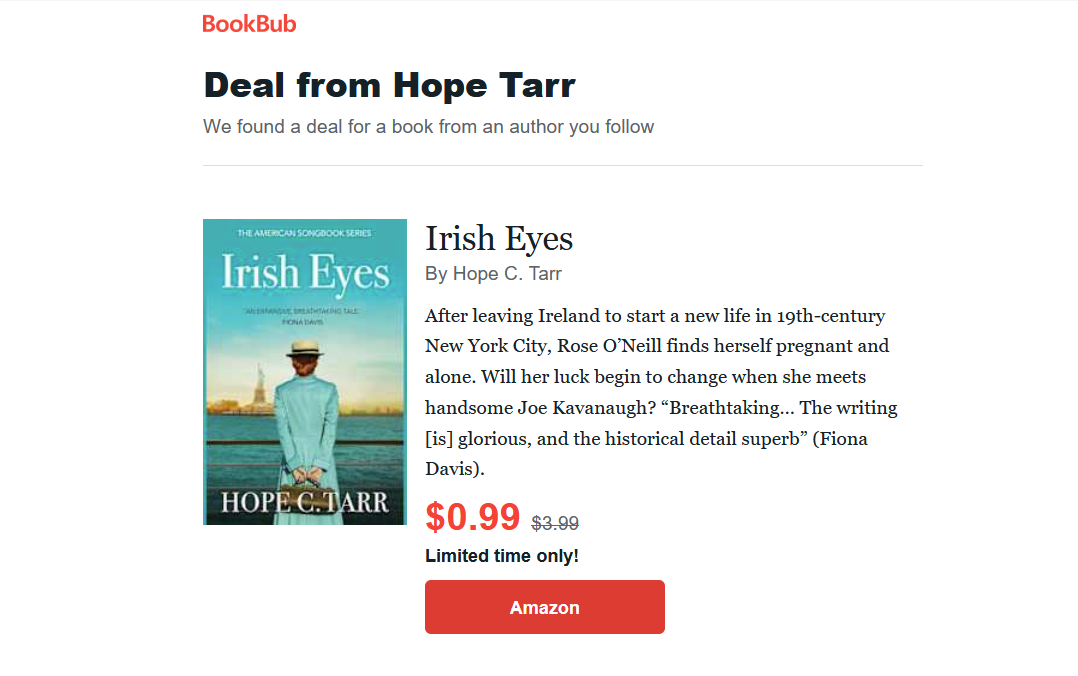Open the Irish Eyes book cover
This screenshot has width=1078, height=676.
305,372
